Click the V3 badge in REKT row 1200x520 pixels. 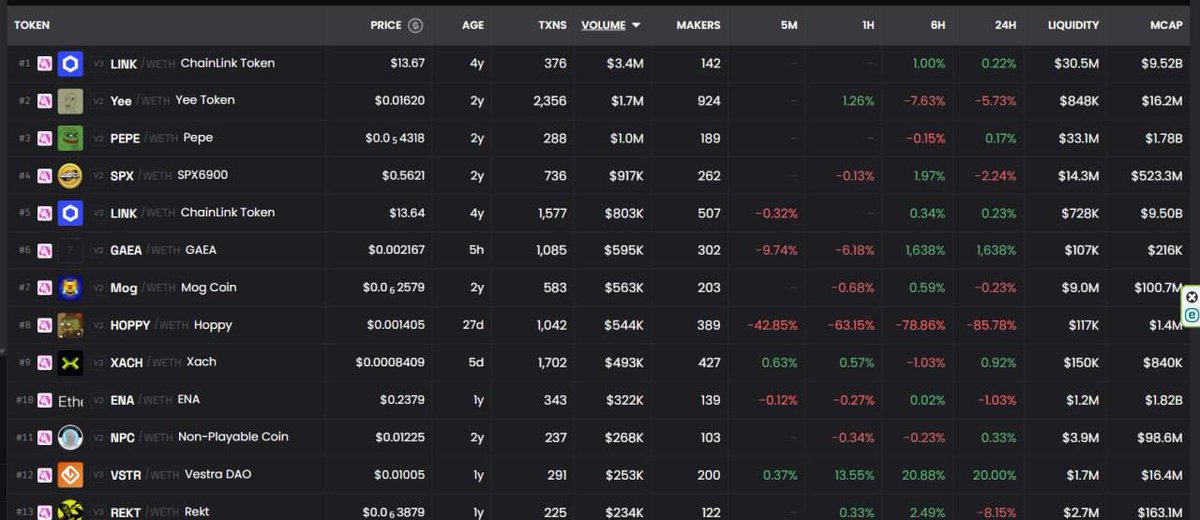pos(98,511)
